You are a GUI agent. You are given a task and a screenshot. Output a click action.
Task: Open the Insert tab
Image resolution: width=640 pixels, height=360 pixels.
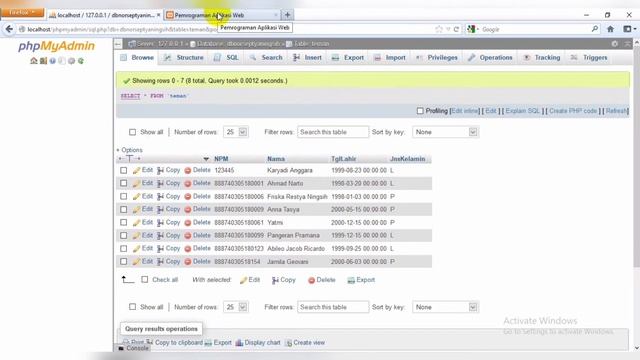point(307,58)
